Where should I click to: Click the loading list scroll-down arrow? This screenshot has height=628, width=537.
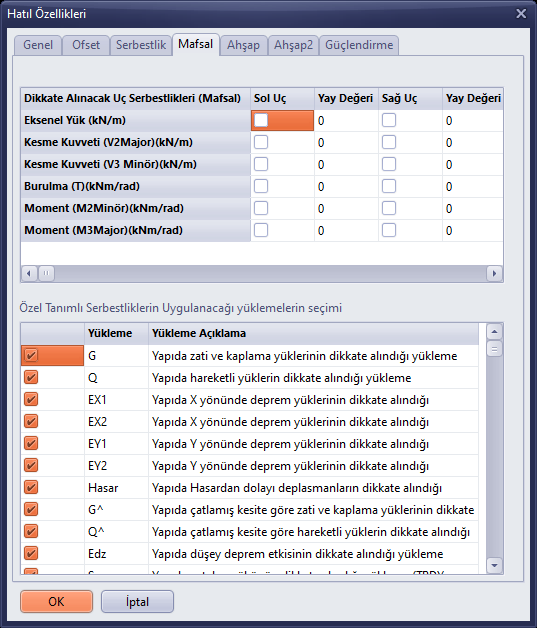click(494, 566)
